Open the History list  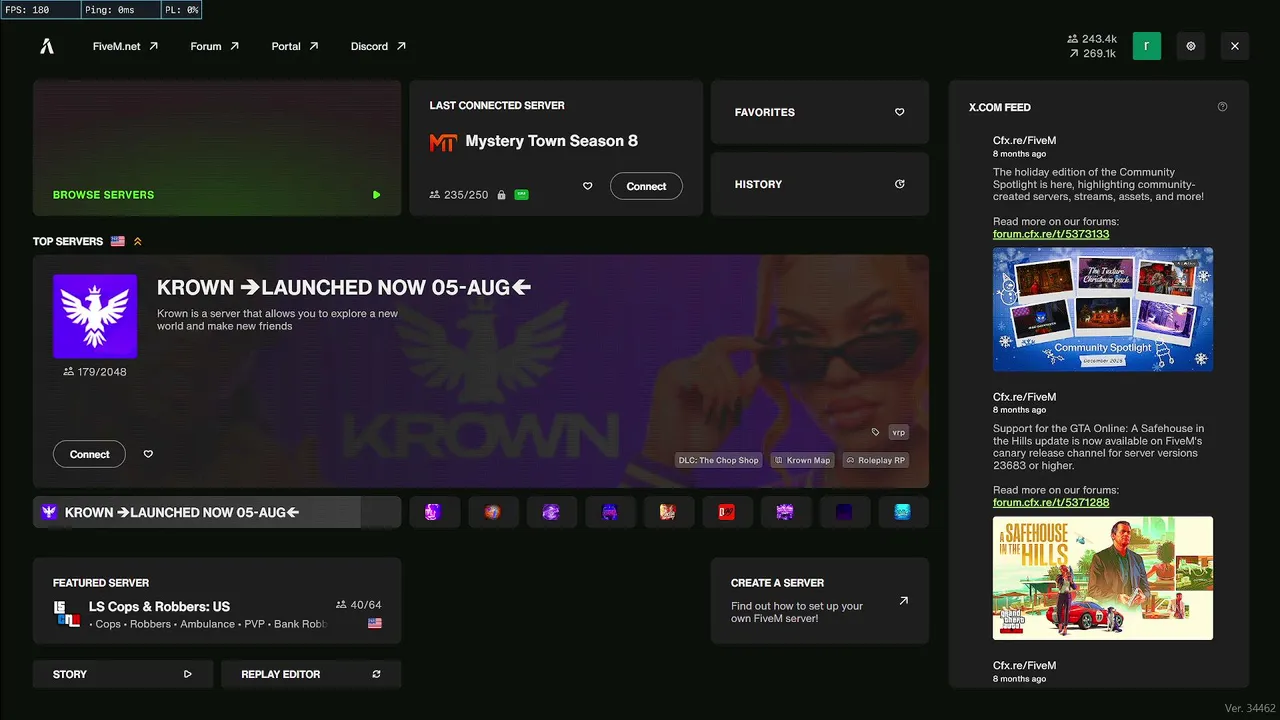pyautogui.click(x=820, y=184)
